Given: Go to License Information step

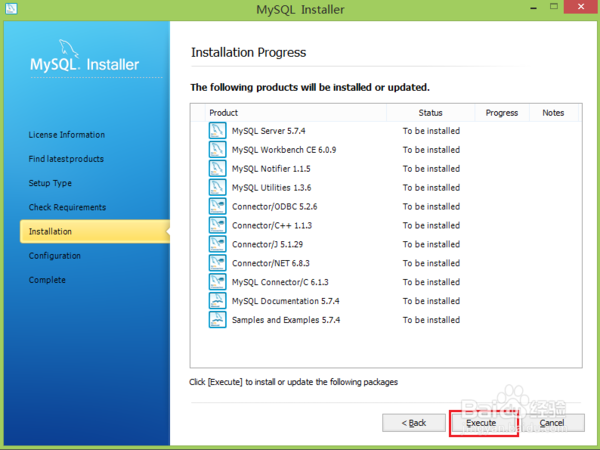Looking at the screenshot, I should tap(67, 135).
